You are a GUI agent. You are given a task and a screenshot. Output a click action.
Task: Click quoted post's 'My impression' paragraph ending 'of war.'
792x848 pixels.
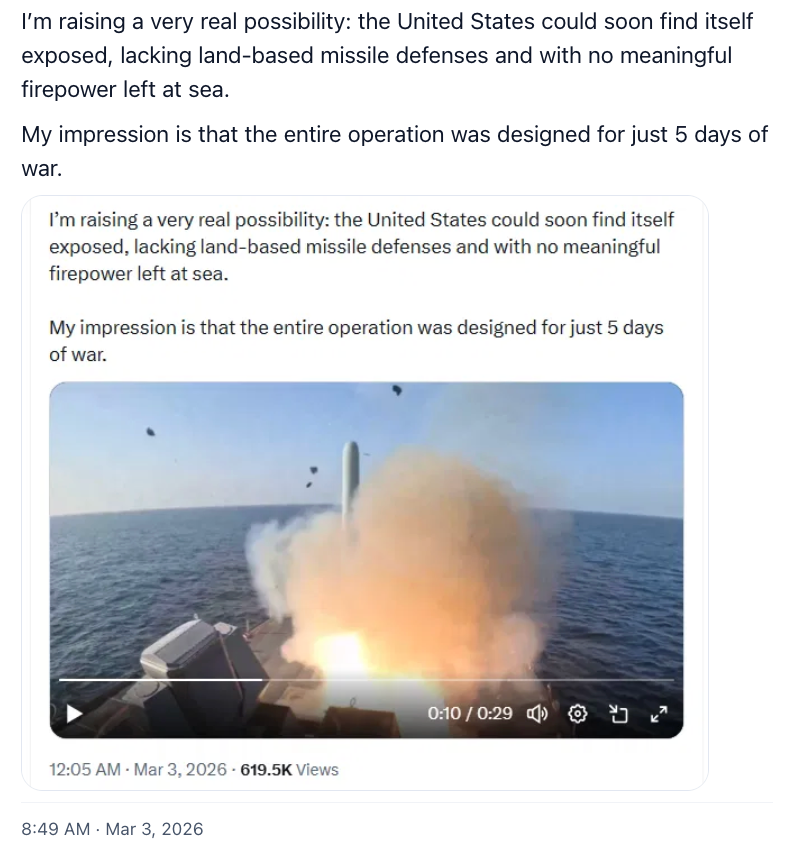(356, 341)
